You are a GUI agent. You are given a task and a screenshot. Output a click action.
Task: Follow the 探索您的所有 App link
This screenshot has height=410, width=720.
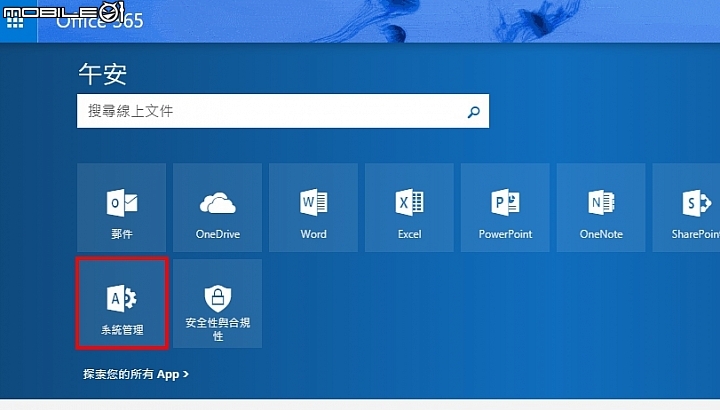tap(136, 374)
